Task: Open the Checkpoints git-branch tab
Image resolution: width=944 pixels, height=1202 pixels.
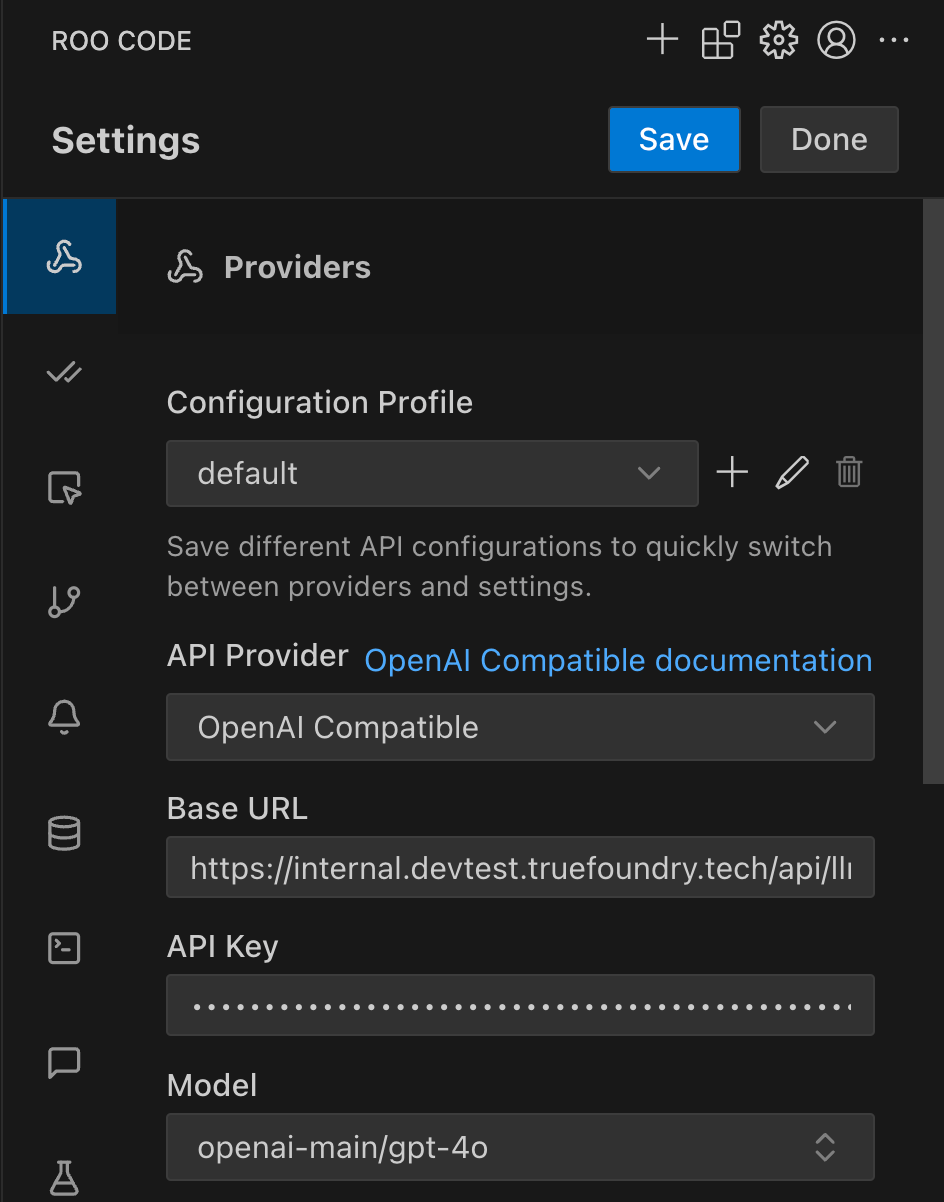Action: tap(64, 602)
